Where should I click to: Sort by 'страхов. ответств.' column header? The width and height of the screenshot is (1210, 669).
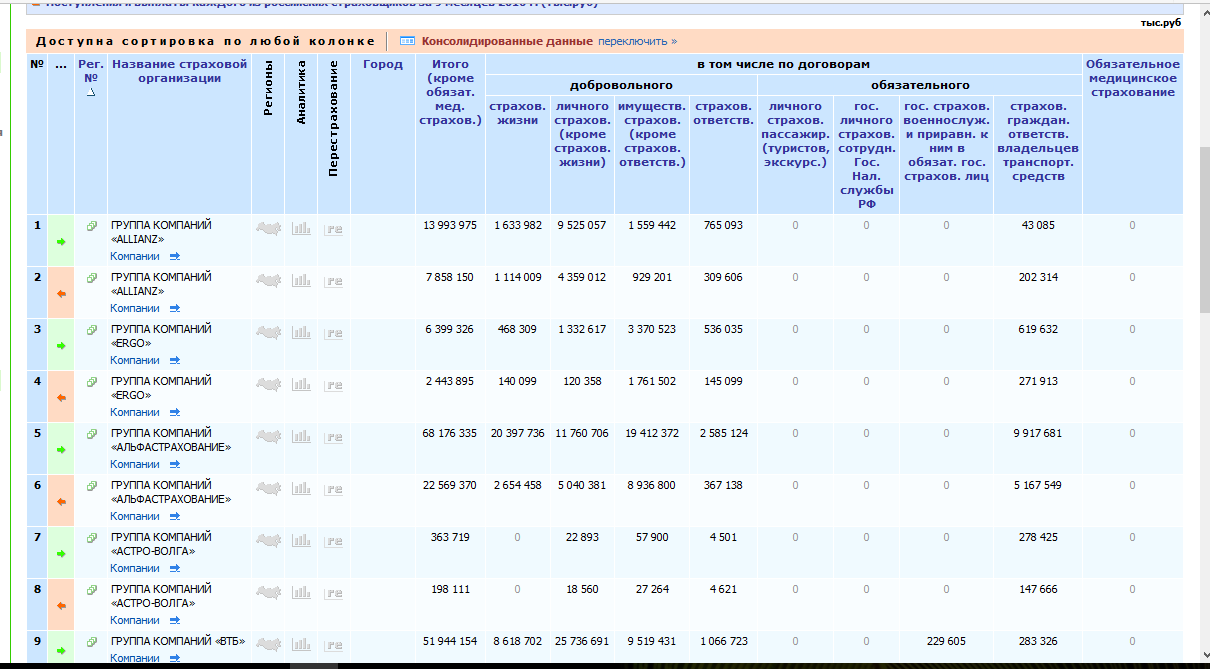724,113
